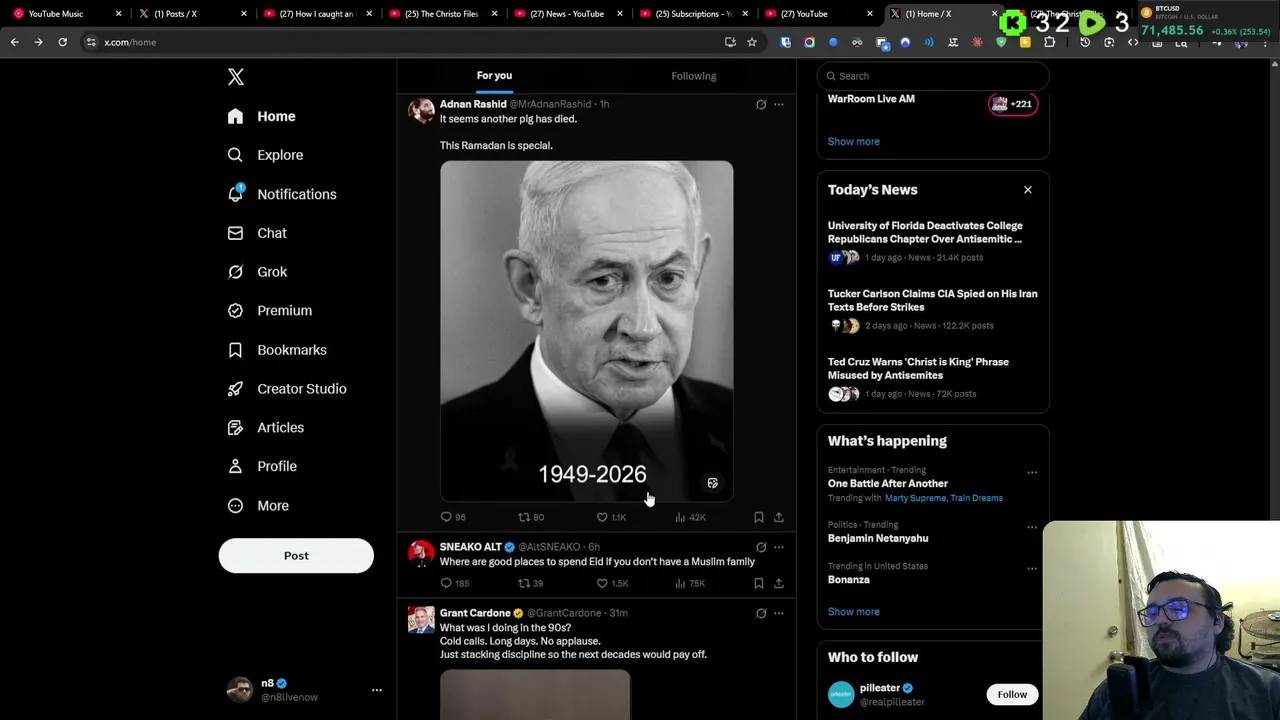
Task: Click the Post button
Action: click(296, 555)
